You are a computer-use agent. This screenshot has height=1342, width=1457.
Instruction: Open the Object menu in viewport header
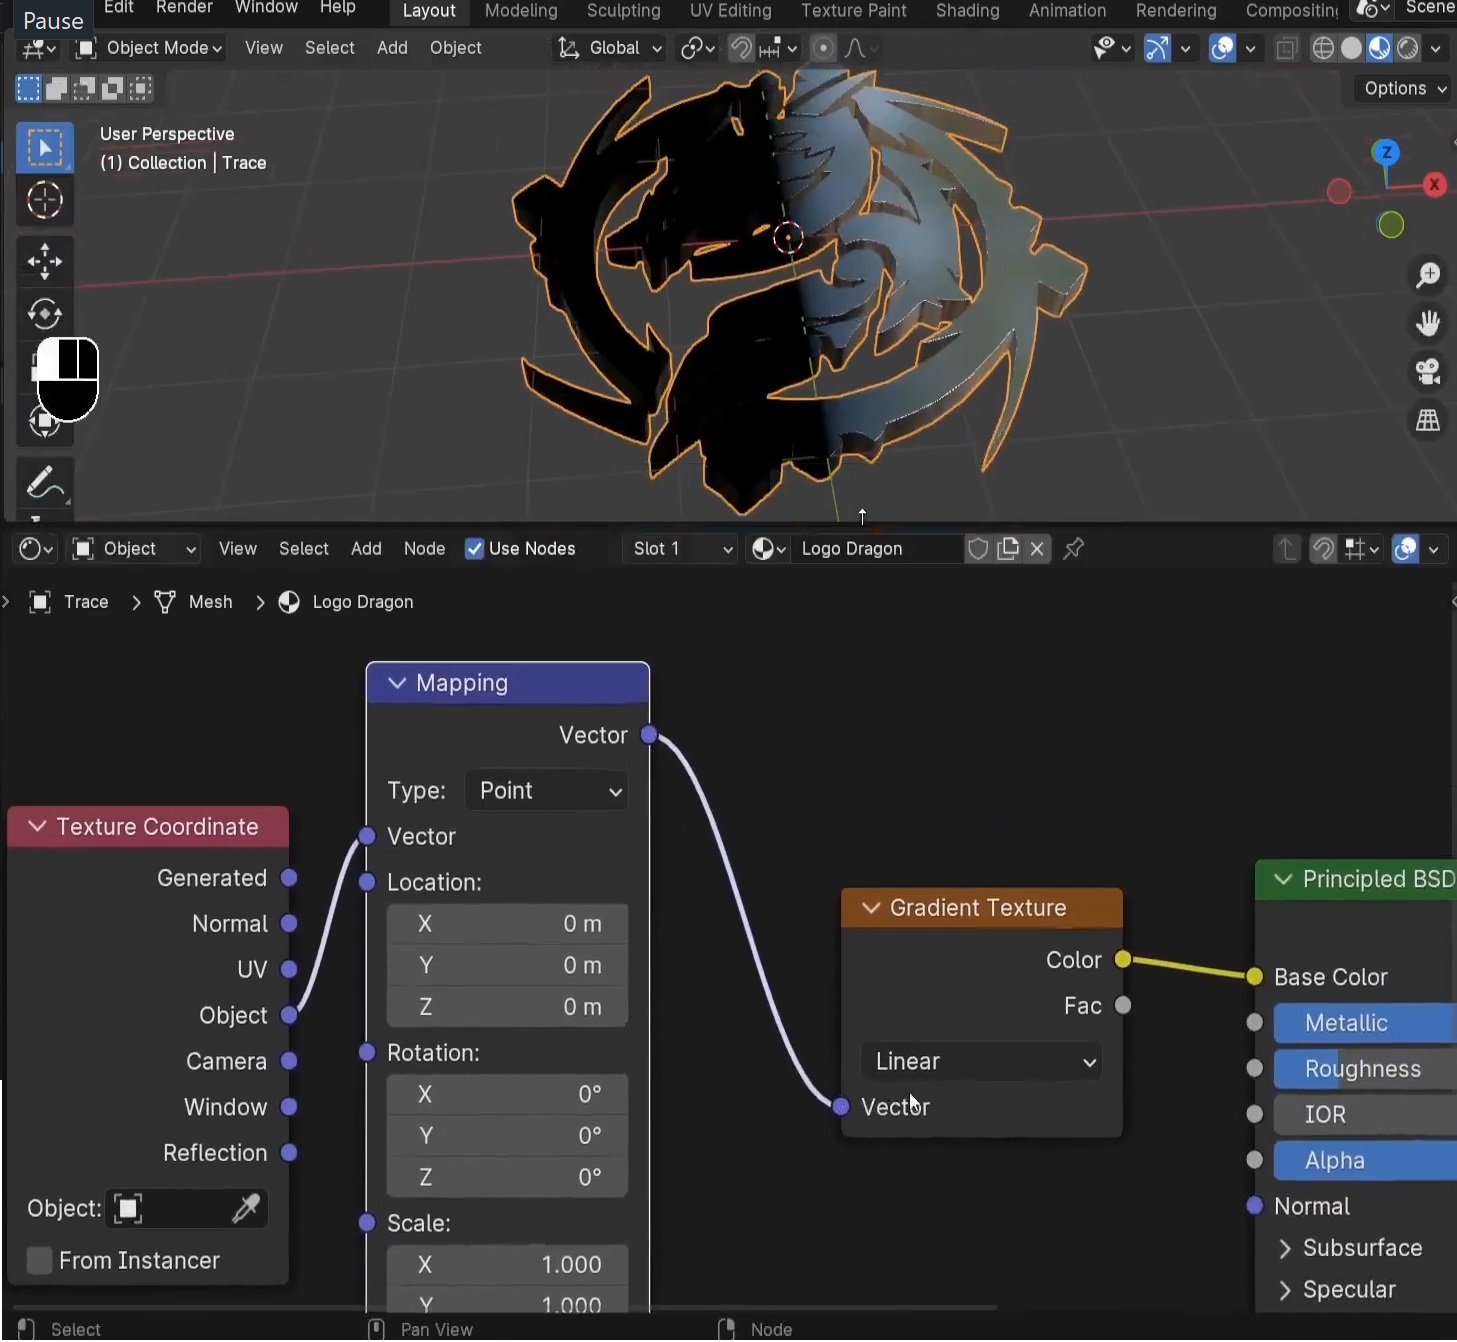(455, 47)
